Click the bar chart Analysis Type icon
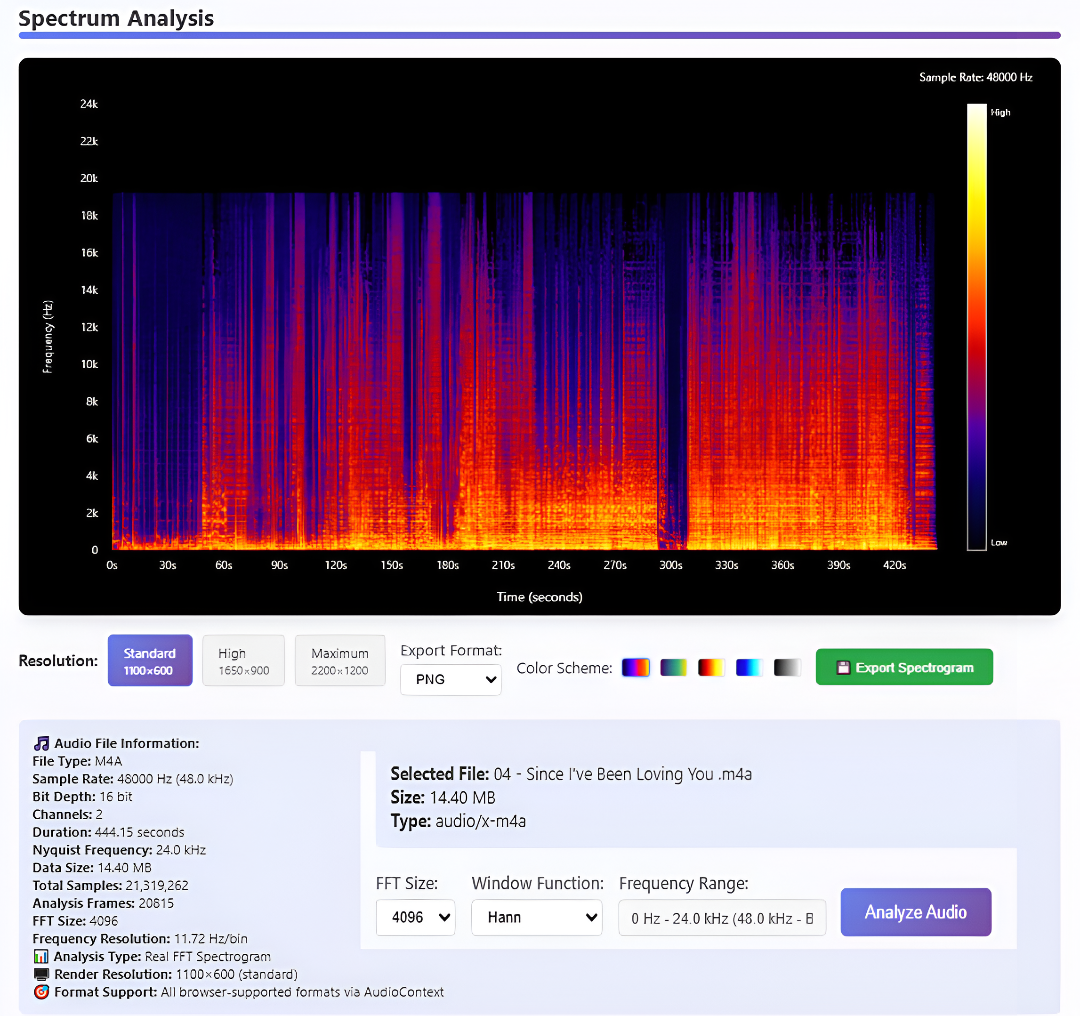This screenshot has width=1080, height=1016. pos(41,957)
